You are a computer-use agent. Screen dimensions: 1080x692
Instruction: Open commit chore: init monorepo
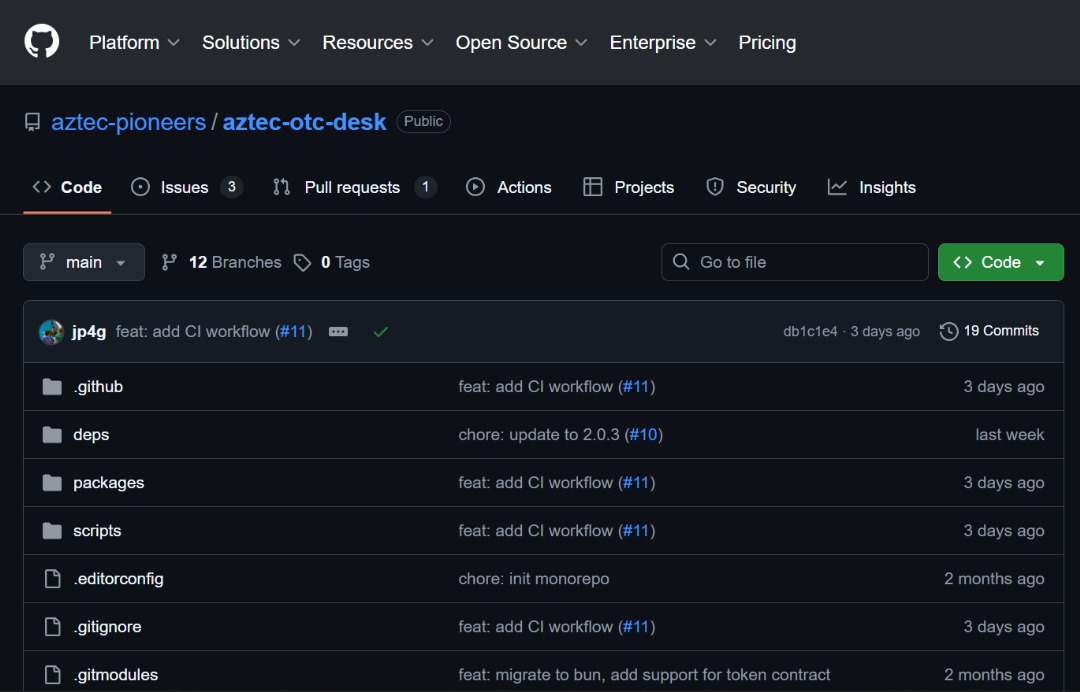pyautogui.click(x=534, y=579)
